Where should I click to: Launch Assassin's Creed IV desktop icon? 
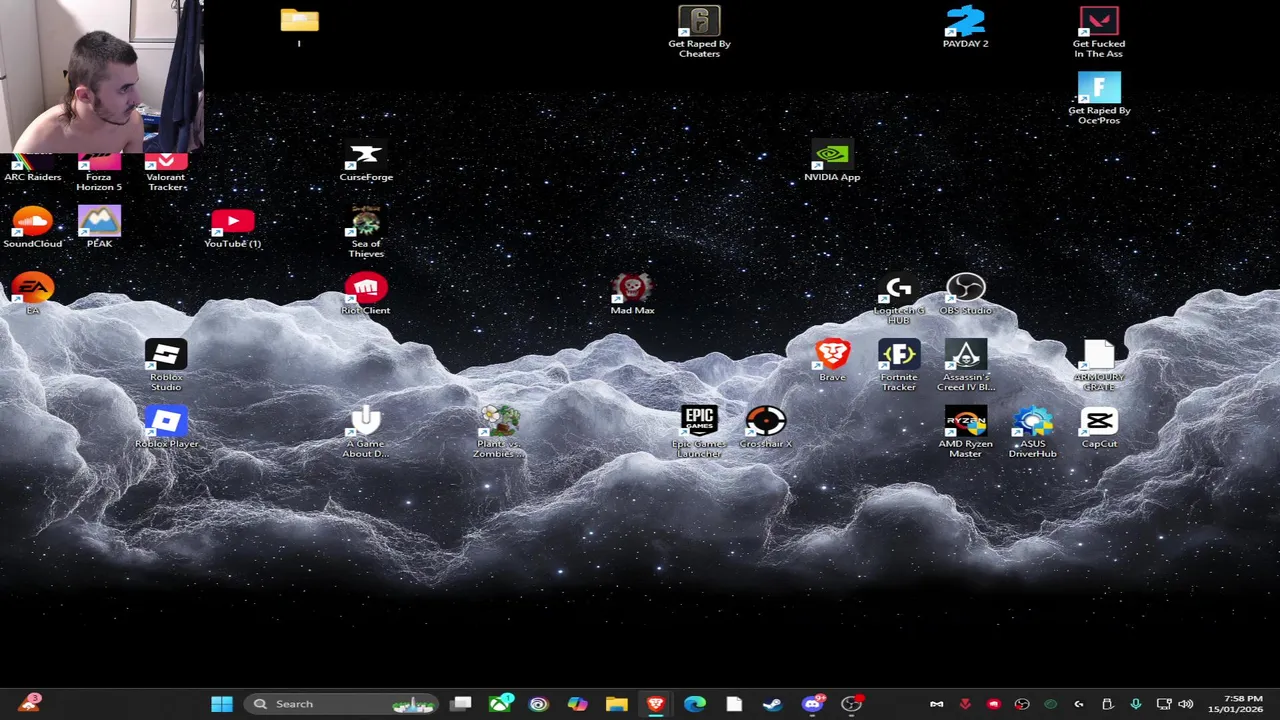pyautogui.click(x=965, y=365)
